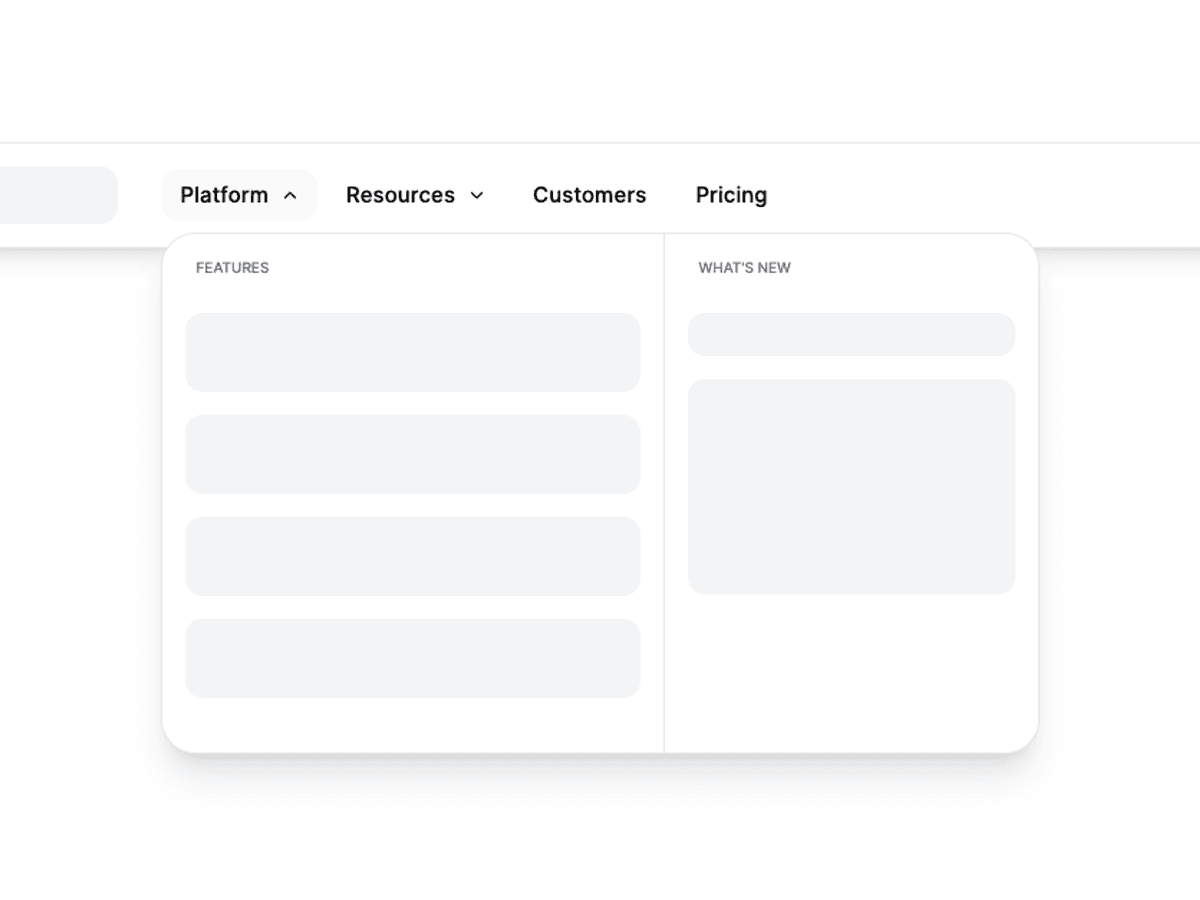The width and height of the screenshot is (1200, 900).
Task: Click the empty navbar area right of Pricing
Action: [x=980, y=195]
